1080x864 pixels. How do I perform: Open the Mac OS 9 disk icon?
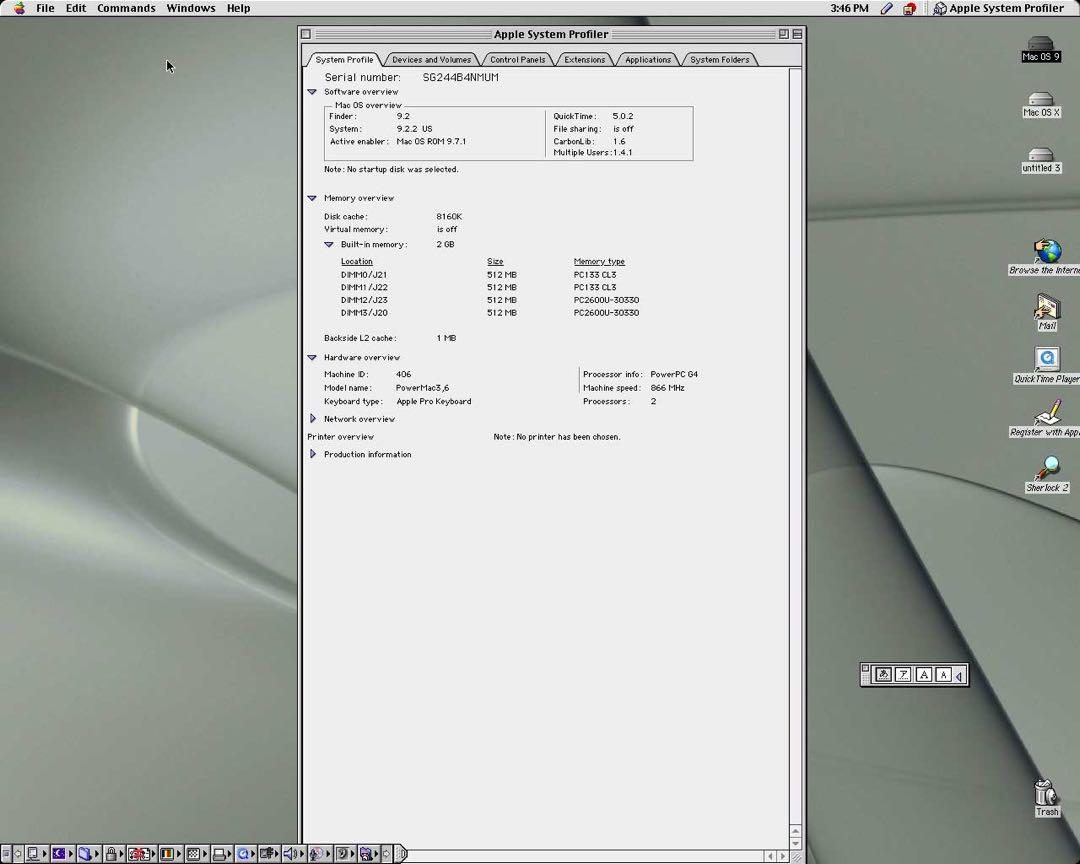(x=1041, y=50)
